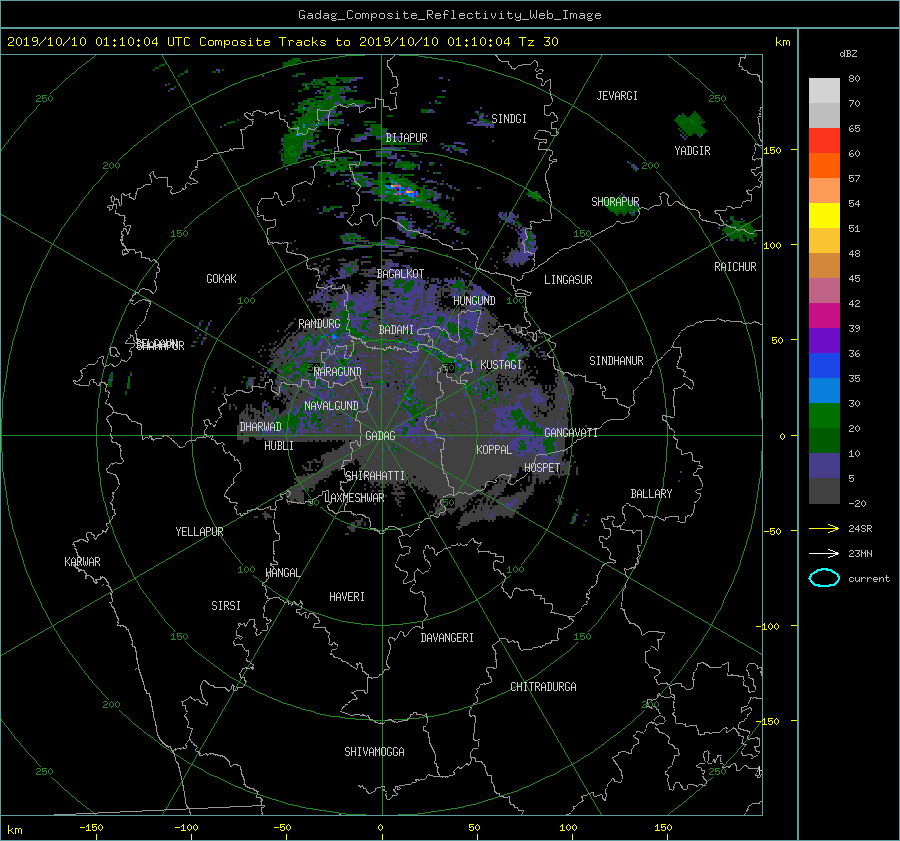Click the LINGASUR city label
Image resolution: width=900 pixels, height=841 pixels.
568,280
